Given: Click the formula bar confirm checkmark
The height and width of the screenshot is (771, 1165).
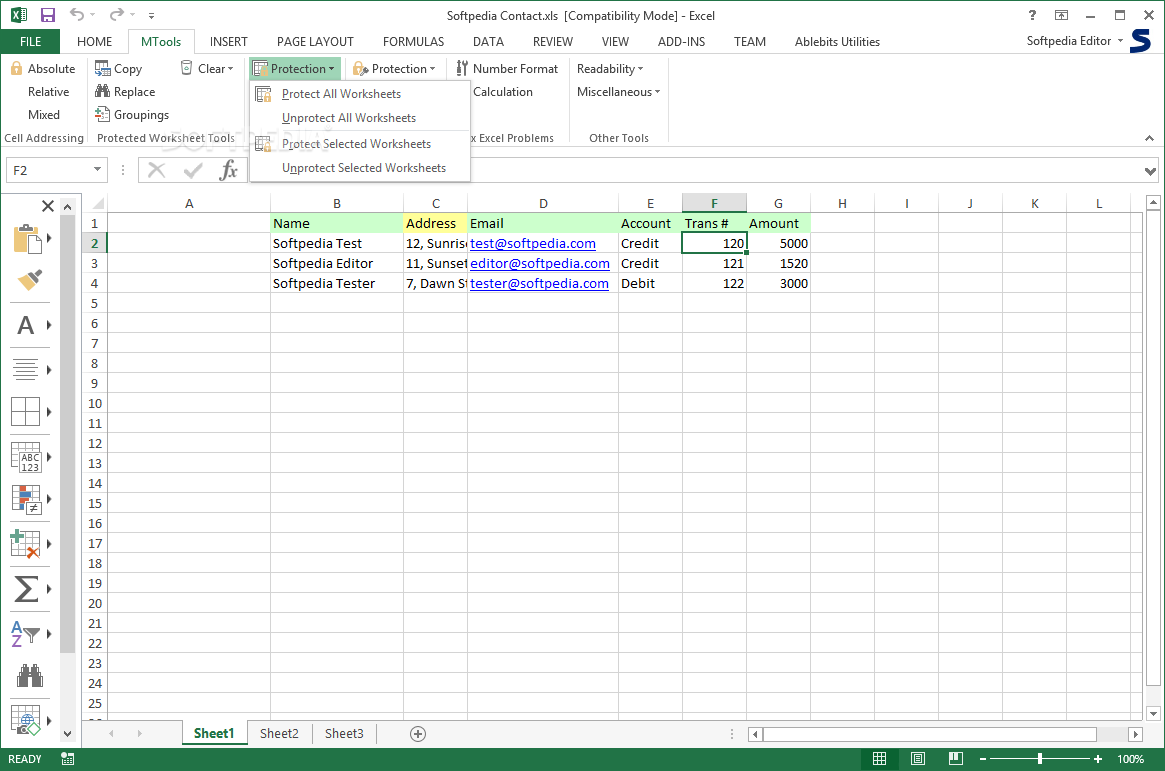Looking at the screenshot, I should coord(192,170).
